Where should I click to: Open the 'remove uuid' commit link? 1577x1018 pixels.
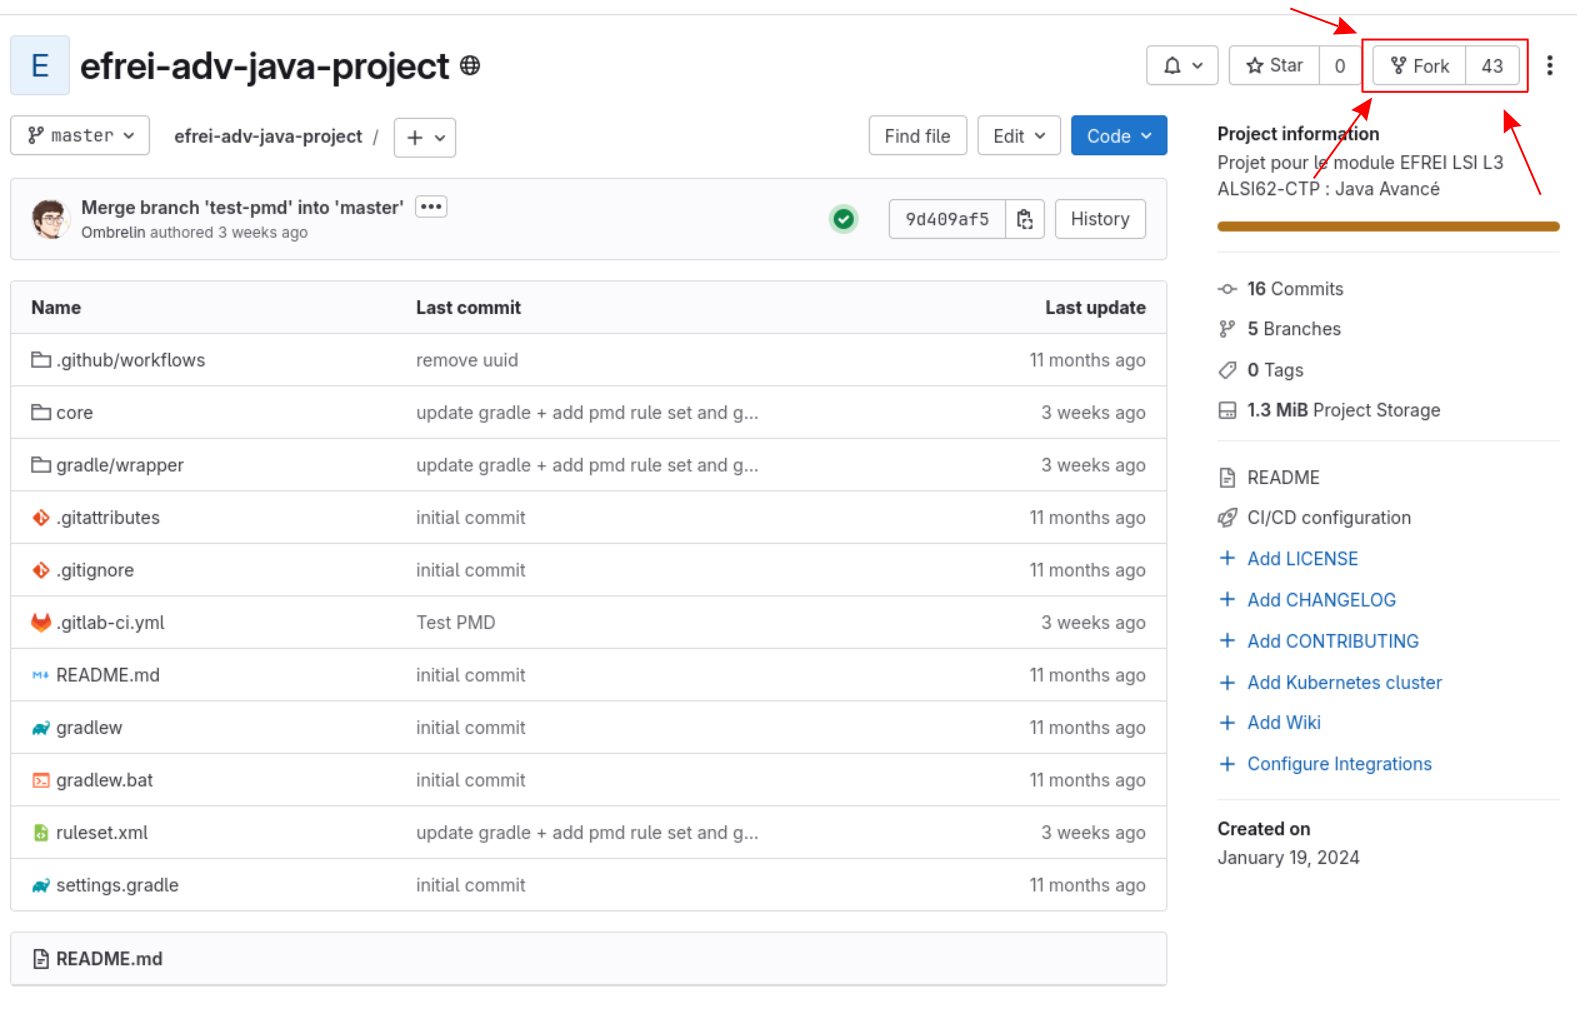467,360
